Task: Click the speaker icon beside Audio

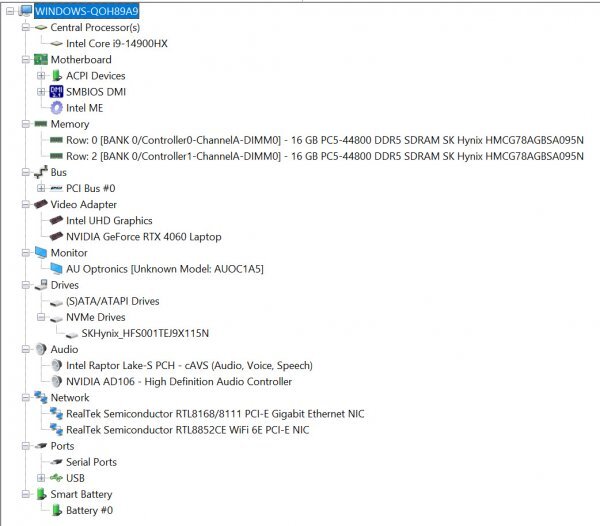Action: coord(41,349)
